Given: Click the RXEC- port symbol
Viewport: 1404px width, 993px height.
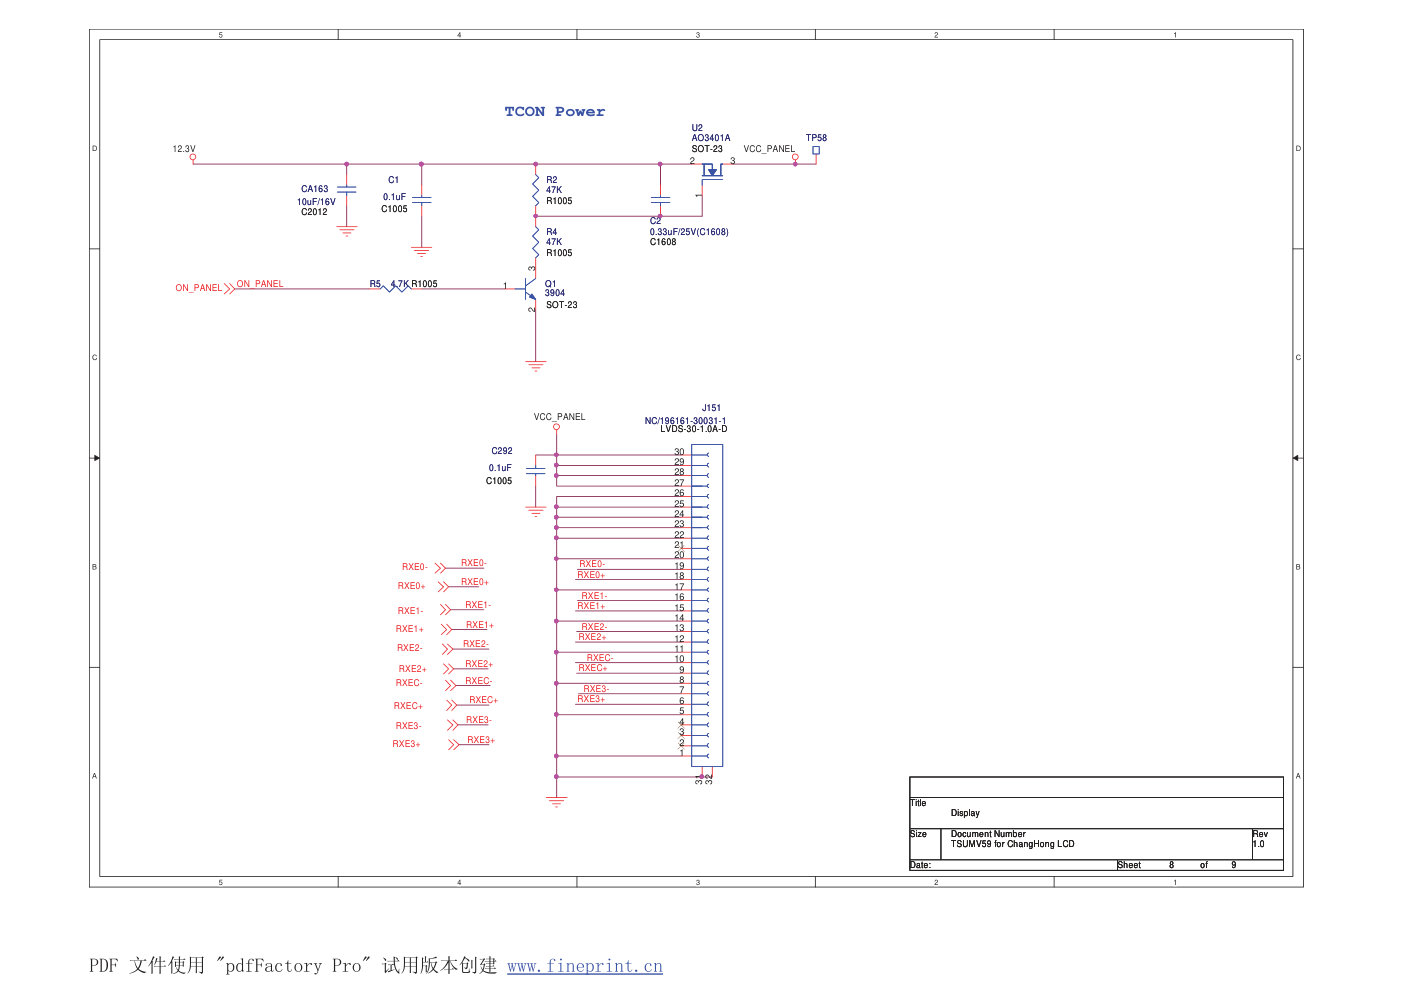Looking at the screenshot, I should [x=448, y=686].
